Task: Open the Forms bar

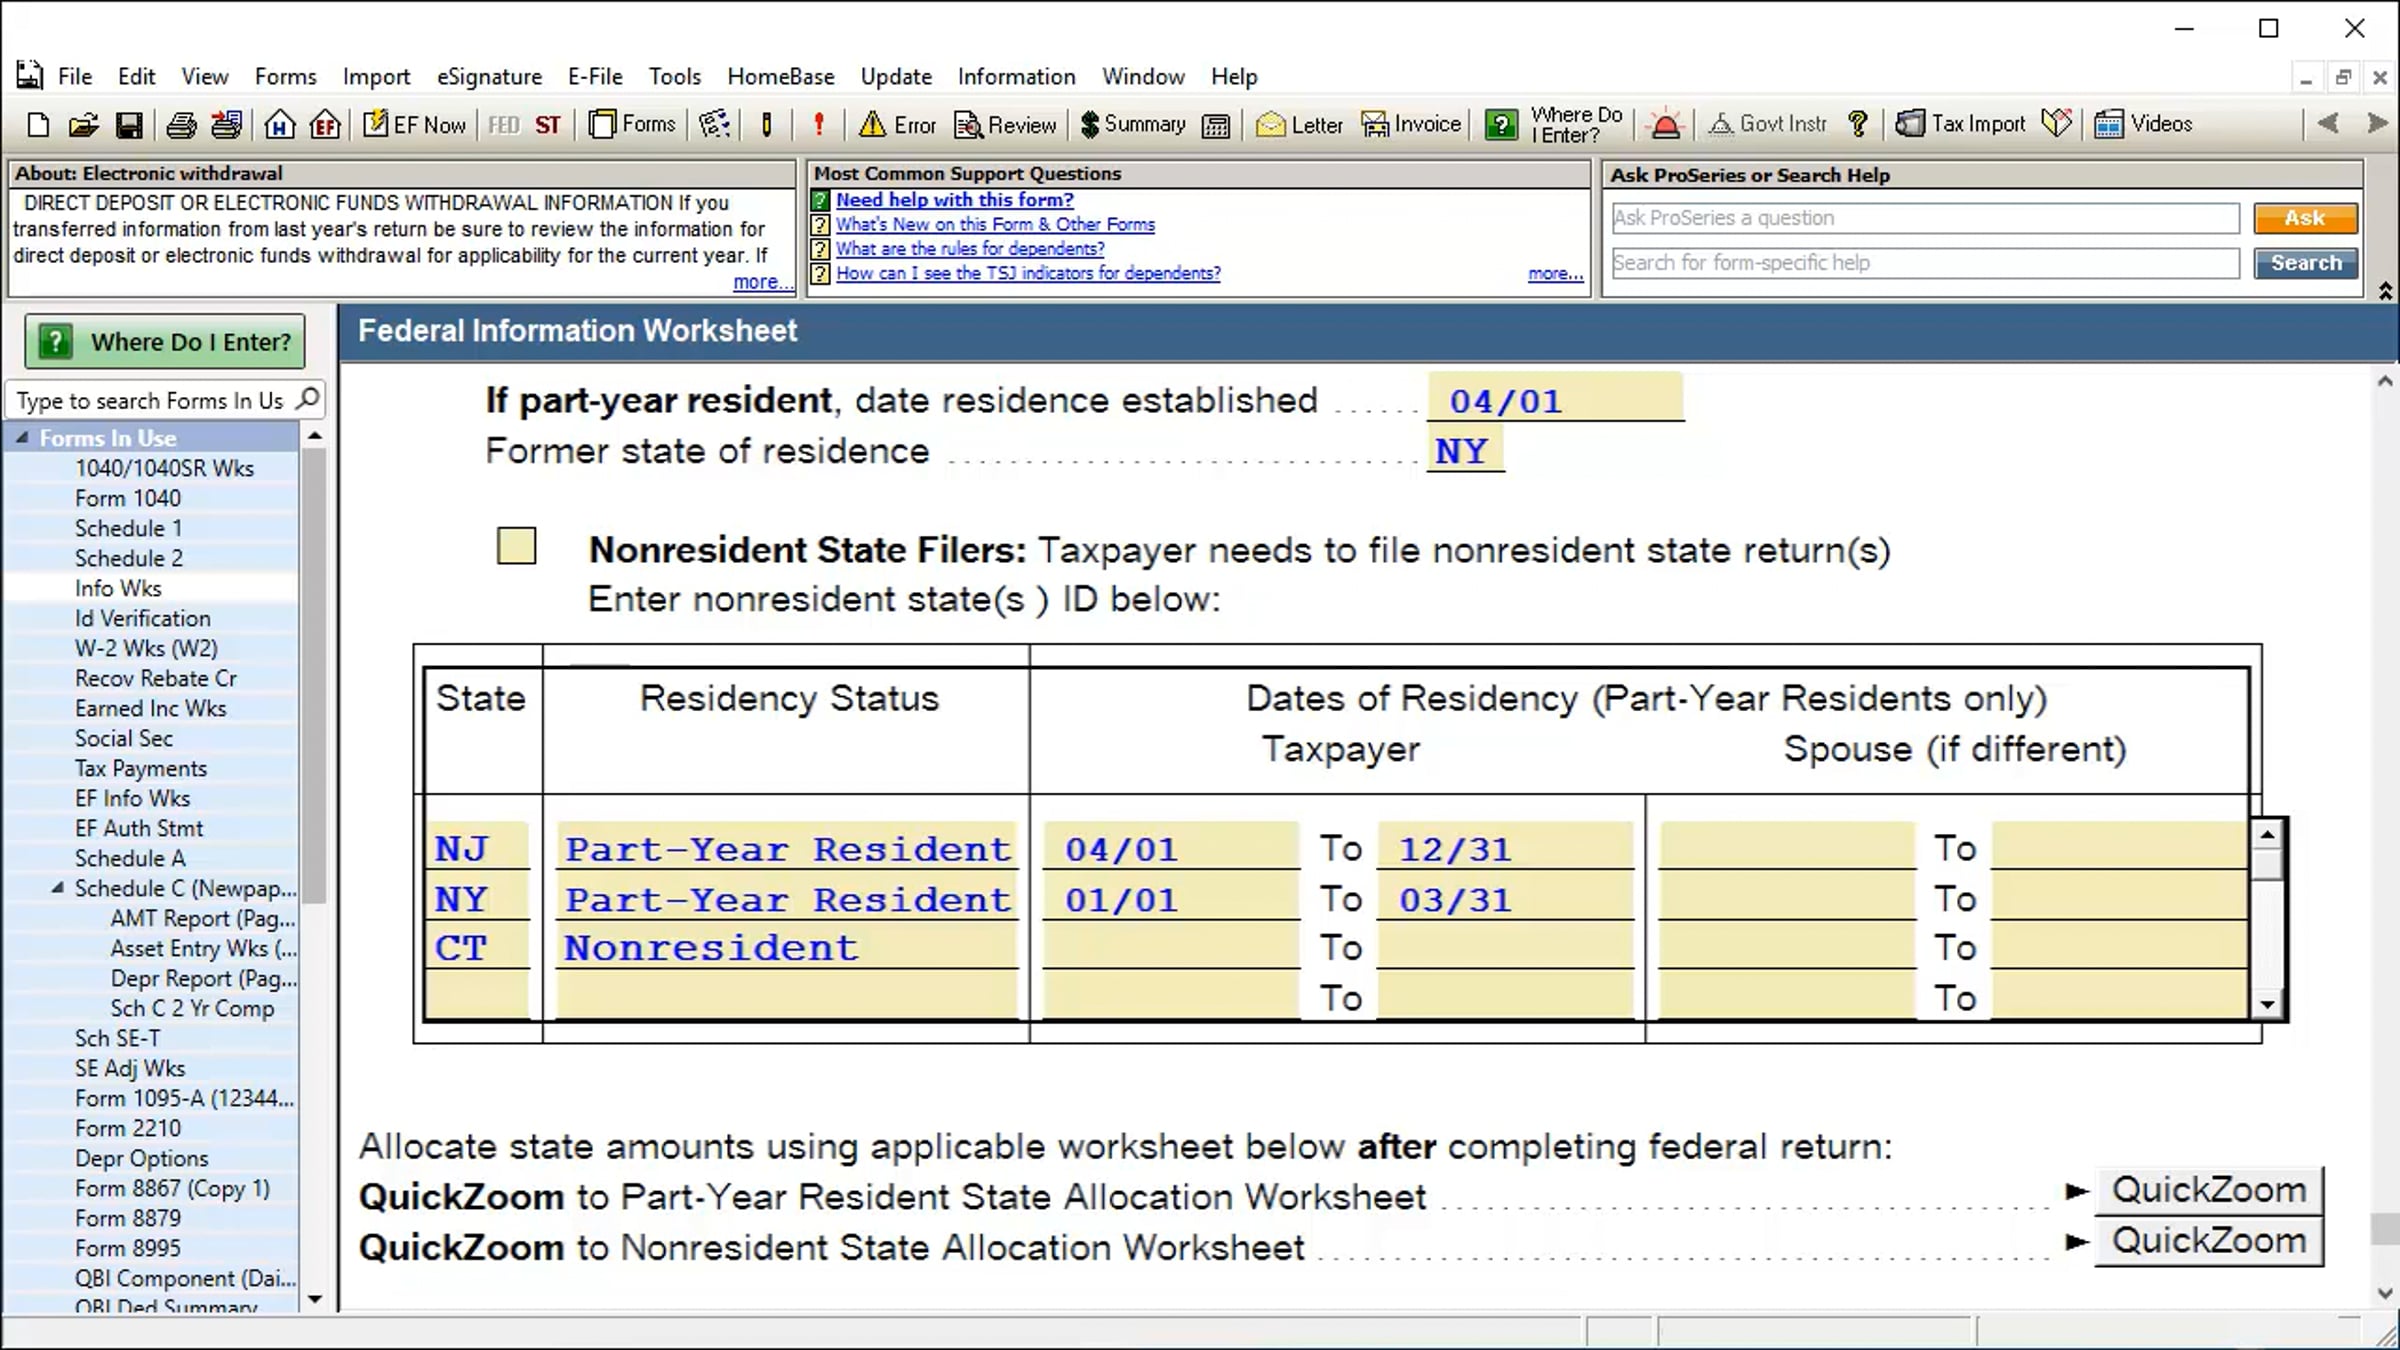Action: pyautogui.click(x=632, y=124)
